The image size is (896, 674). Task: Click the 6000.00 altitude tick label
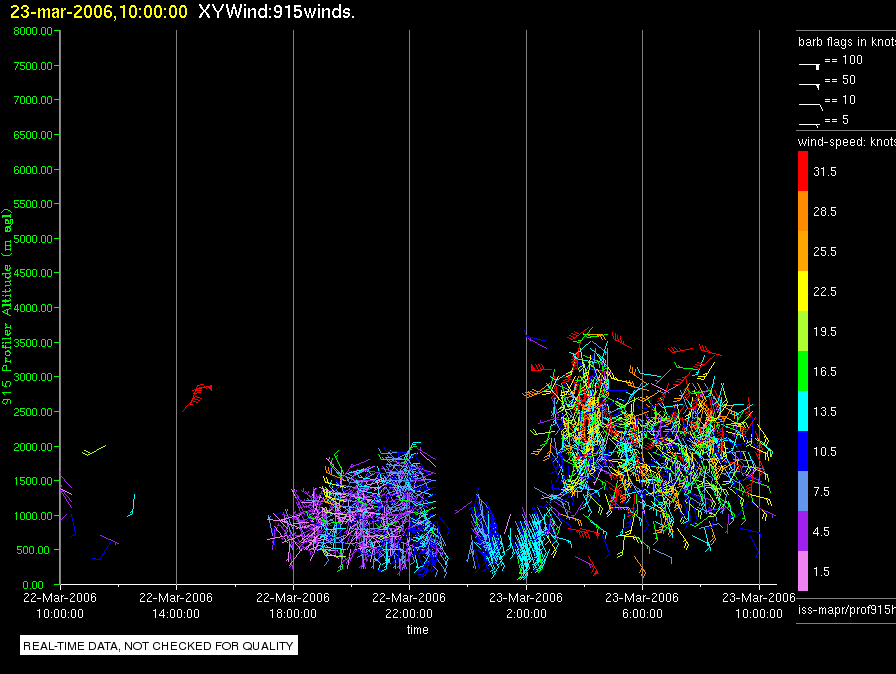click(x=33, y=170)
